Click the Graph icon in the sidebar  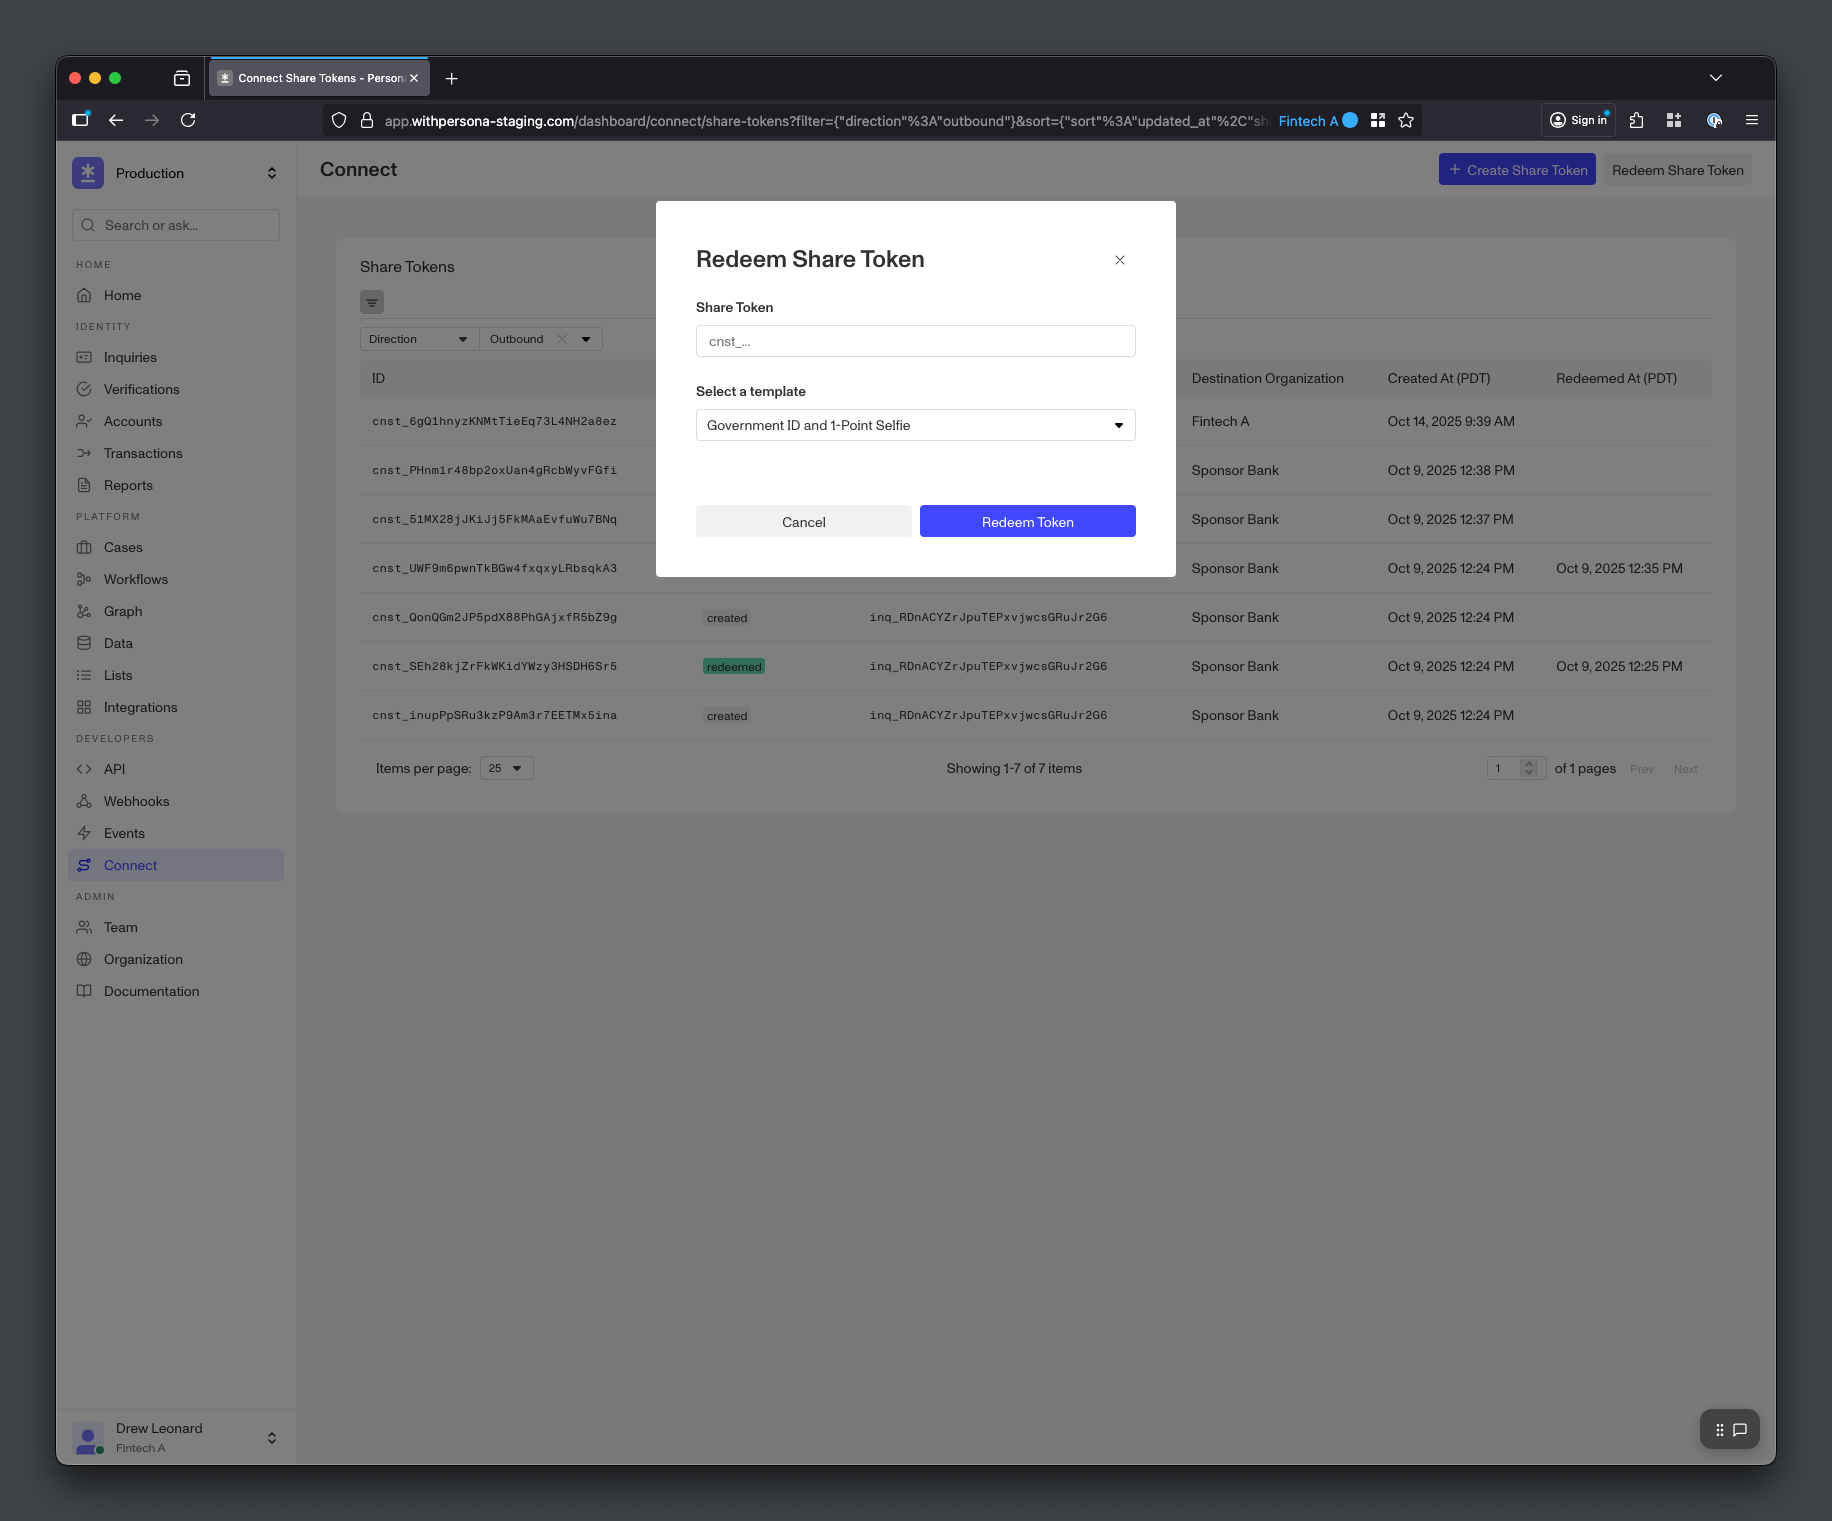coord(85,611)
